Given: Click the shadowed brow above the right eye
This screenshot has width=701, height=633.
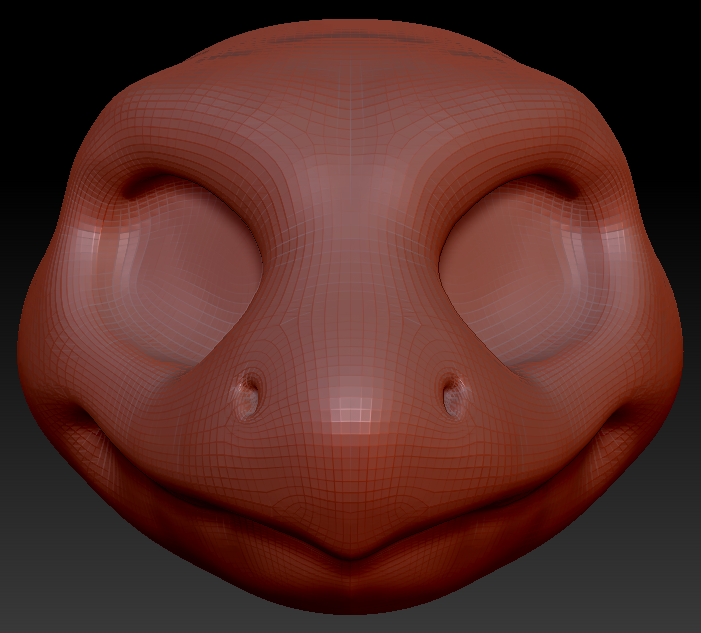Looking at the screenshot, I should point(540,186).
